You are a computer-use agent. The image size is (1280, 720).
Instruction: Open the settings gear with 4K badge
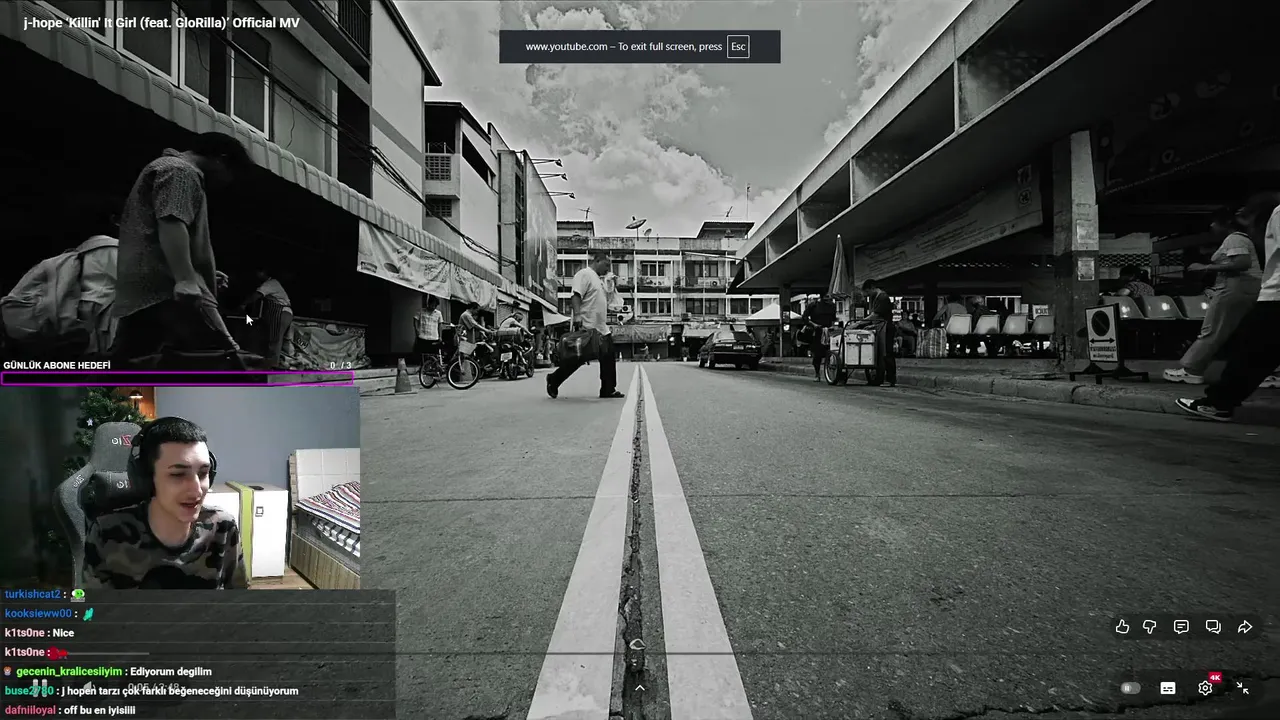[x=1206, y=687]
